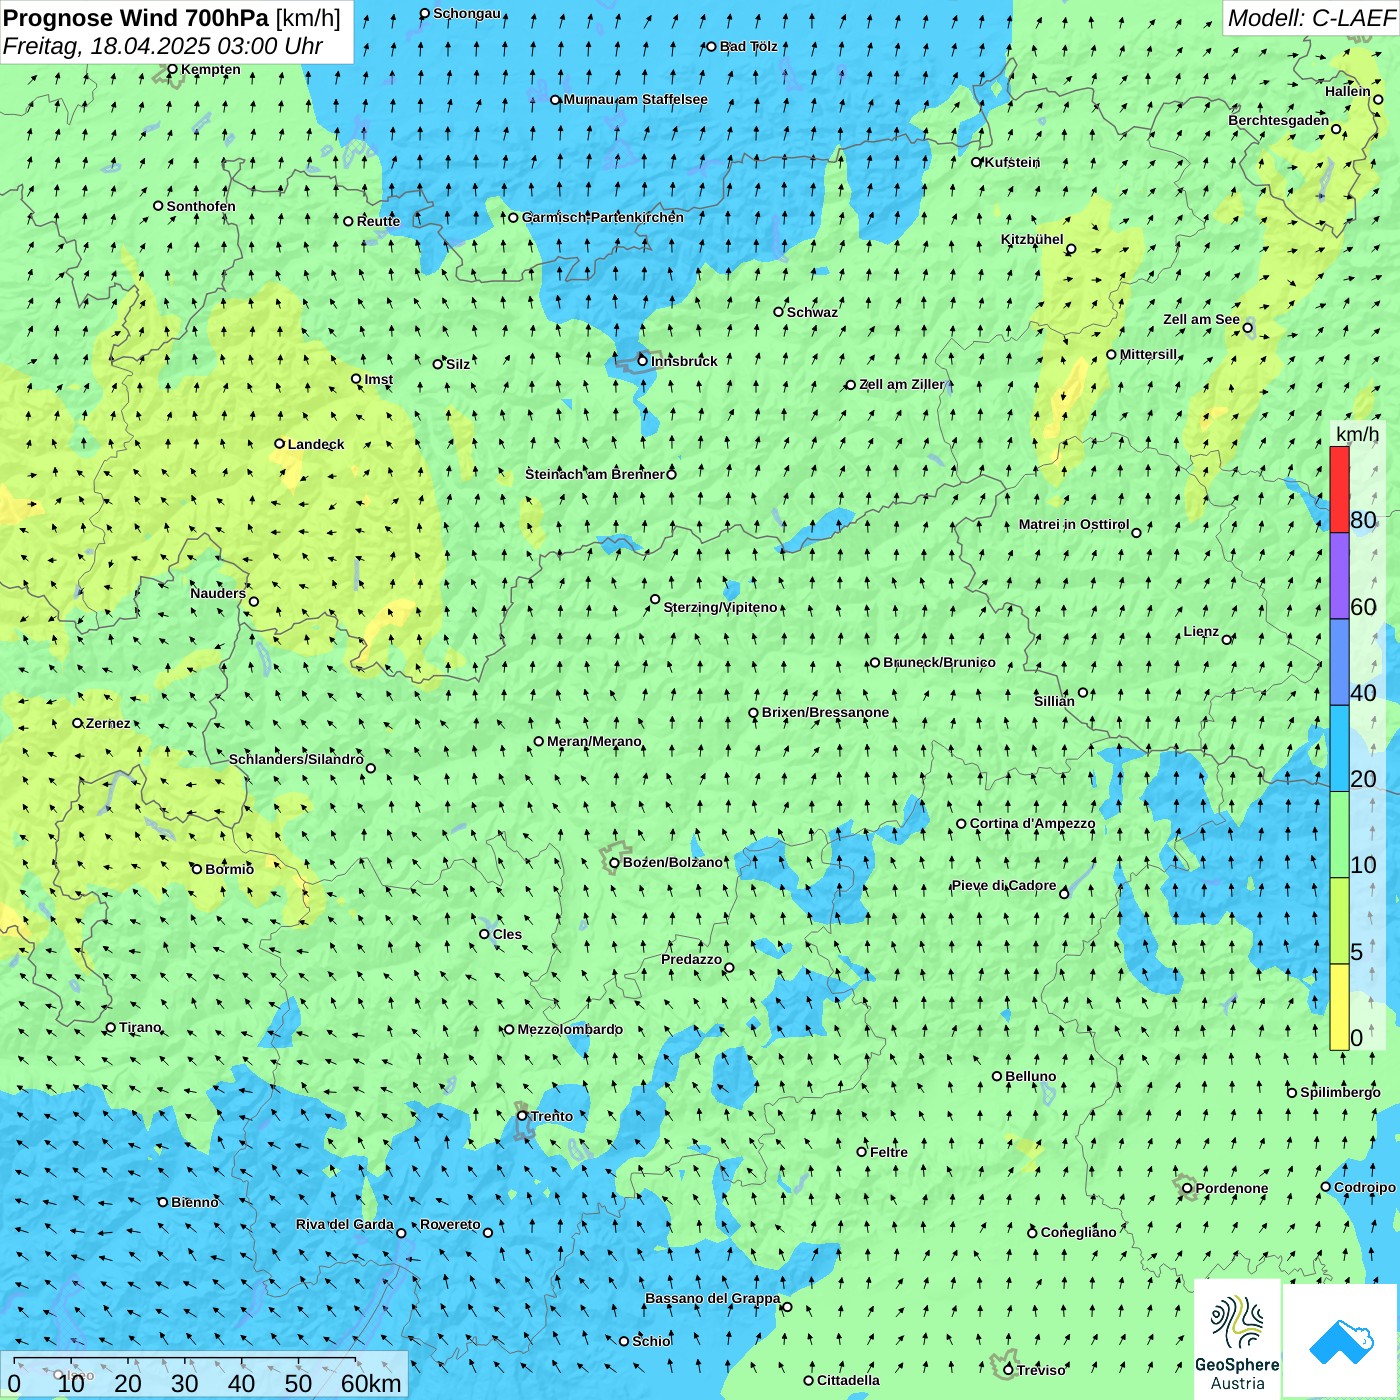Select the green 10–20 legend color

pos(1339,835)
